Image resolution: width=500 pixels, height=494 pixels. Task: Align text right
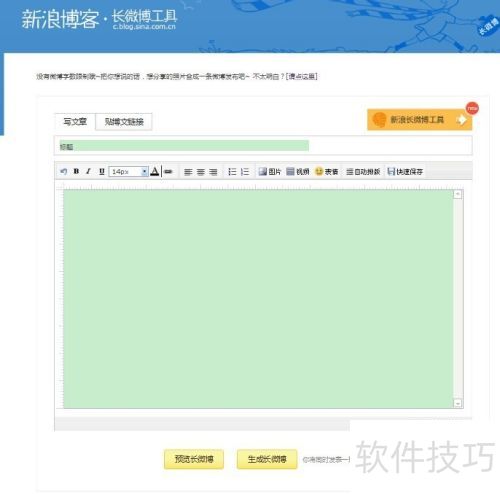[x=213, y=172]
